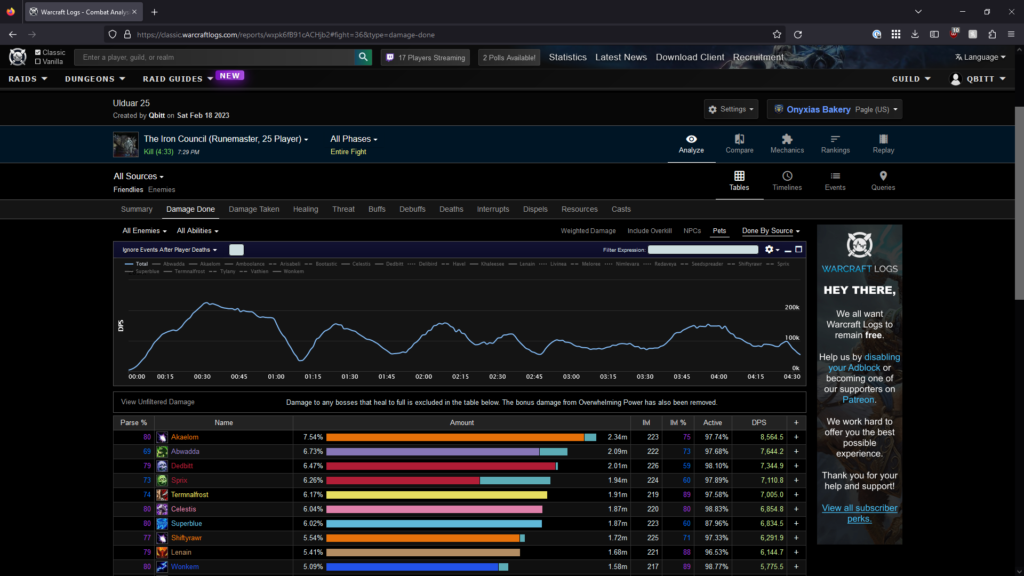This screenshot has width=1024, height=576.
Task: Uncheck the Classic checkbox
Action: (x=38, y=52)
